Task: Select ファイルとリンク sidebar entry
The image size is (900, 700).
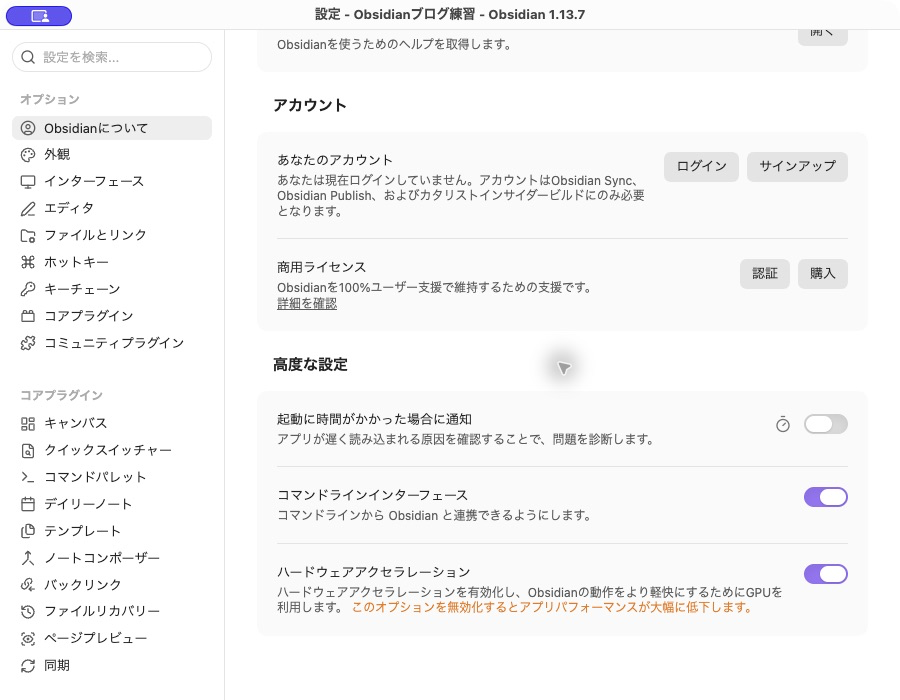Action: (x=112, y=236)
